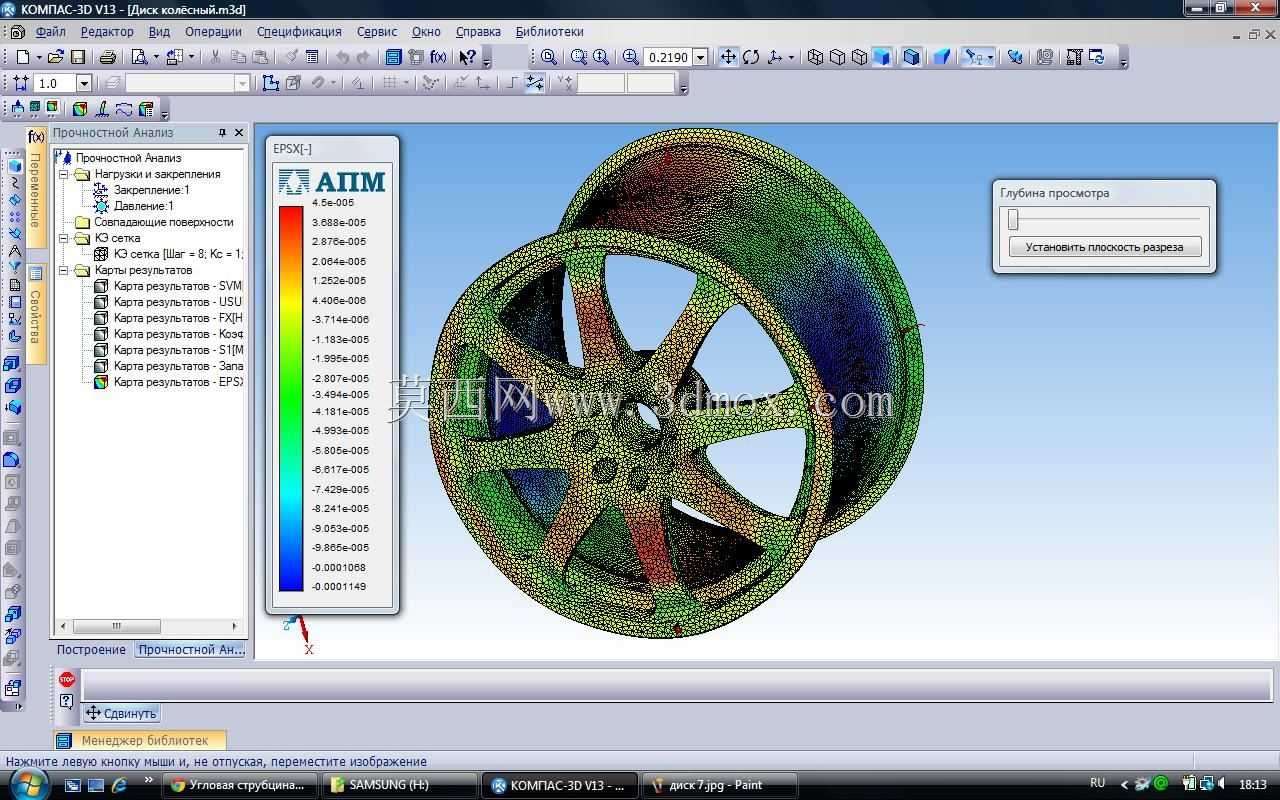
Task: Open print preview from the toolbar
Action: point(139,57)
